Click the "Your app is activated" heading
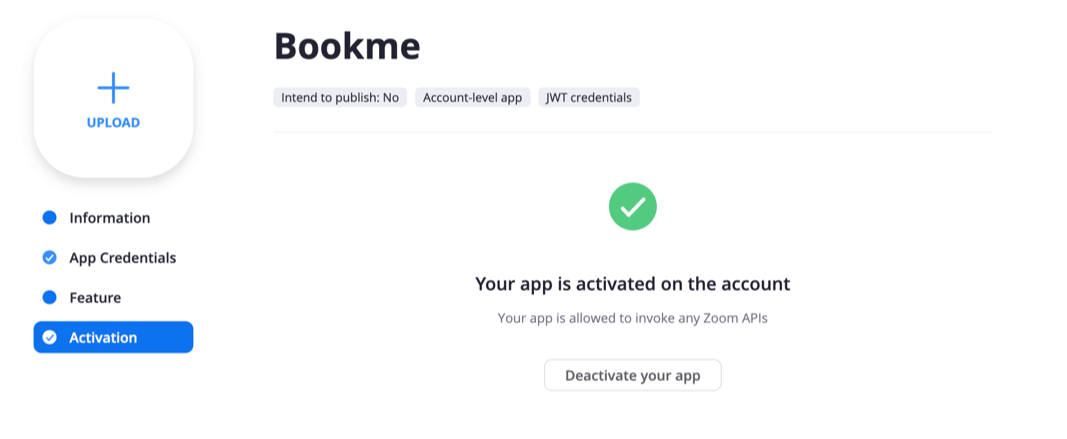The image size is (1067, 439). click(x=632, y=284)
